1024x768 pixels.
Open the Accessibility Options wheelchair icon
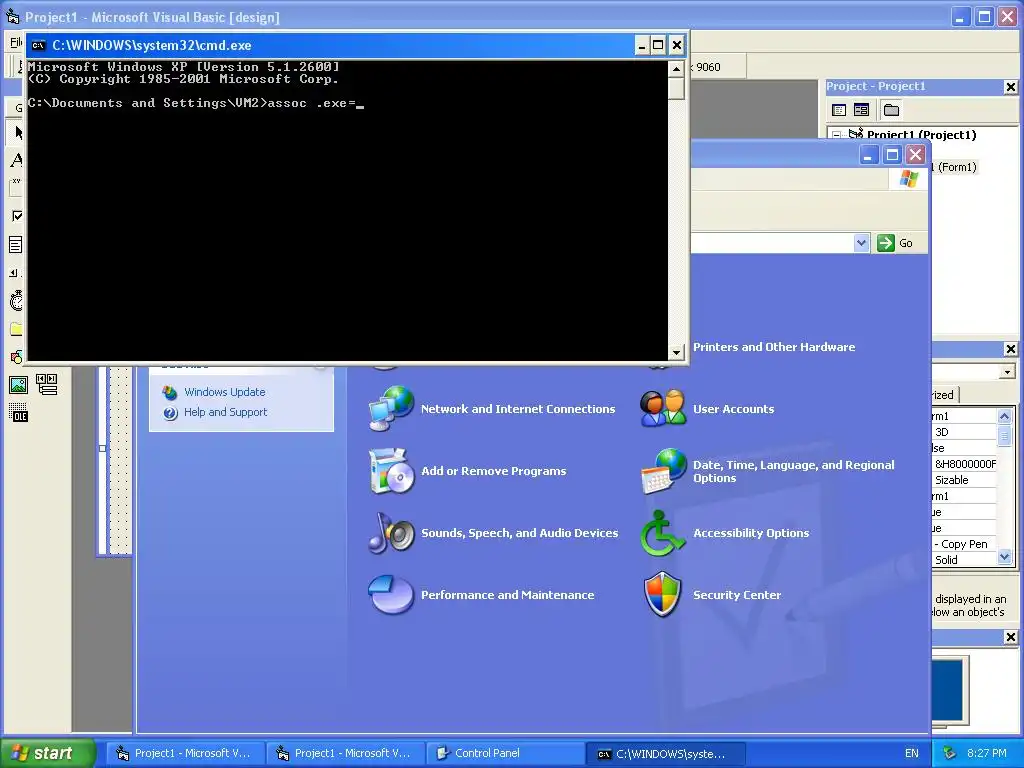[x=662, y=533]
